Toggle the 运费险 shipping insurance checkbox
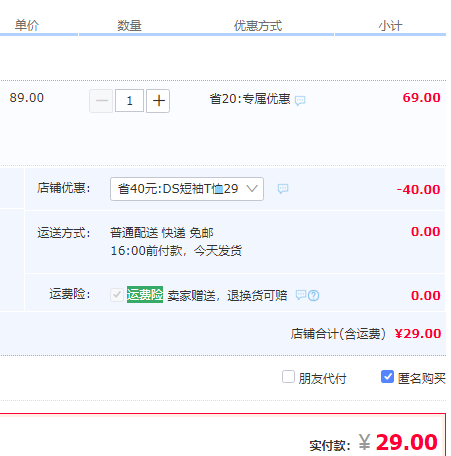The height and width of the screenshot is (456, 451). coord(117,295)
